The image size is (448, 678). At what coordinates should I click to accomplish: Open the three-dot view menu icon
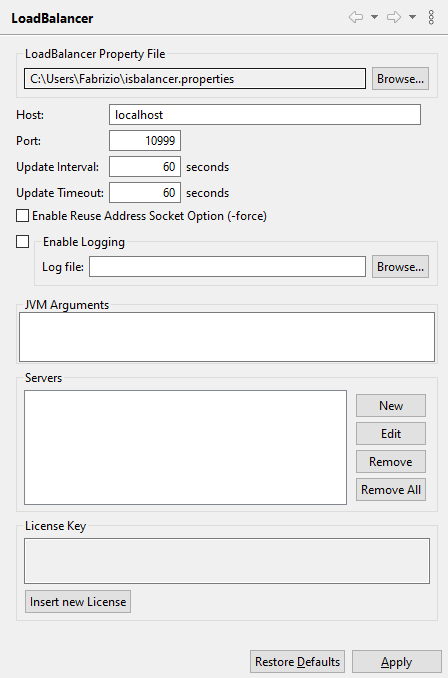pyautogui.click(x=431, y=17)
